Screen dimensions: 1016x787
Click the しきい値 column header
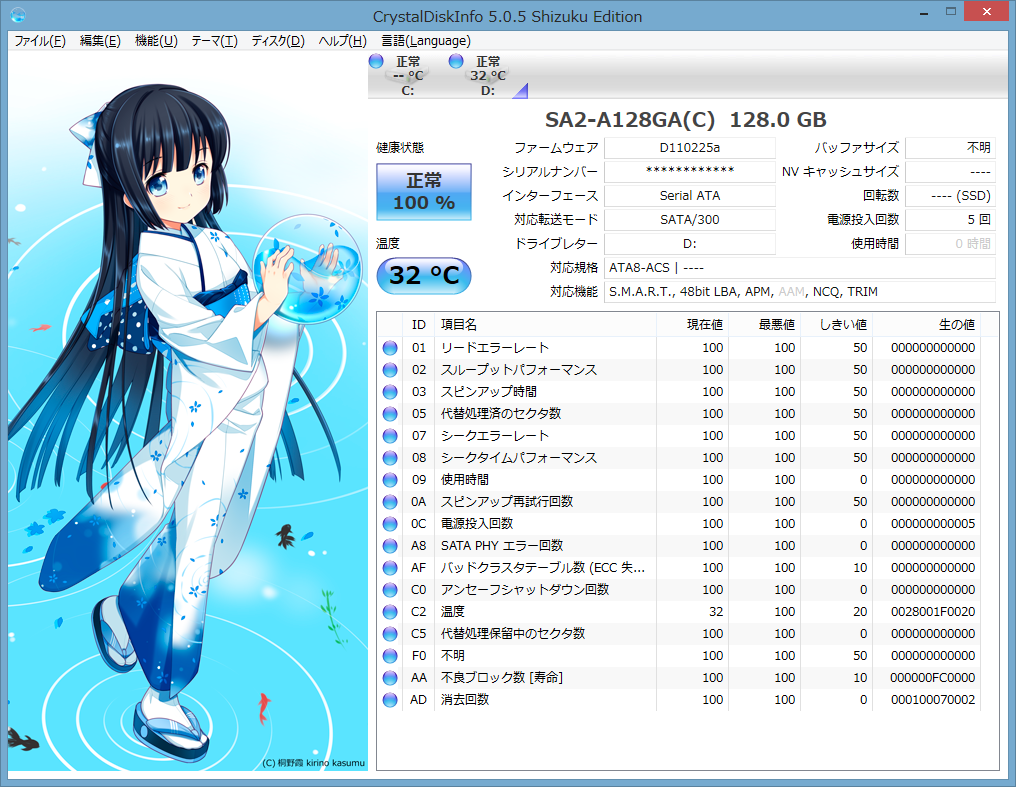(836, 325)
